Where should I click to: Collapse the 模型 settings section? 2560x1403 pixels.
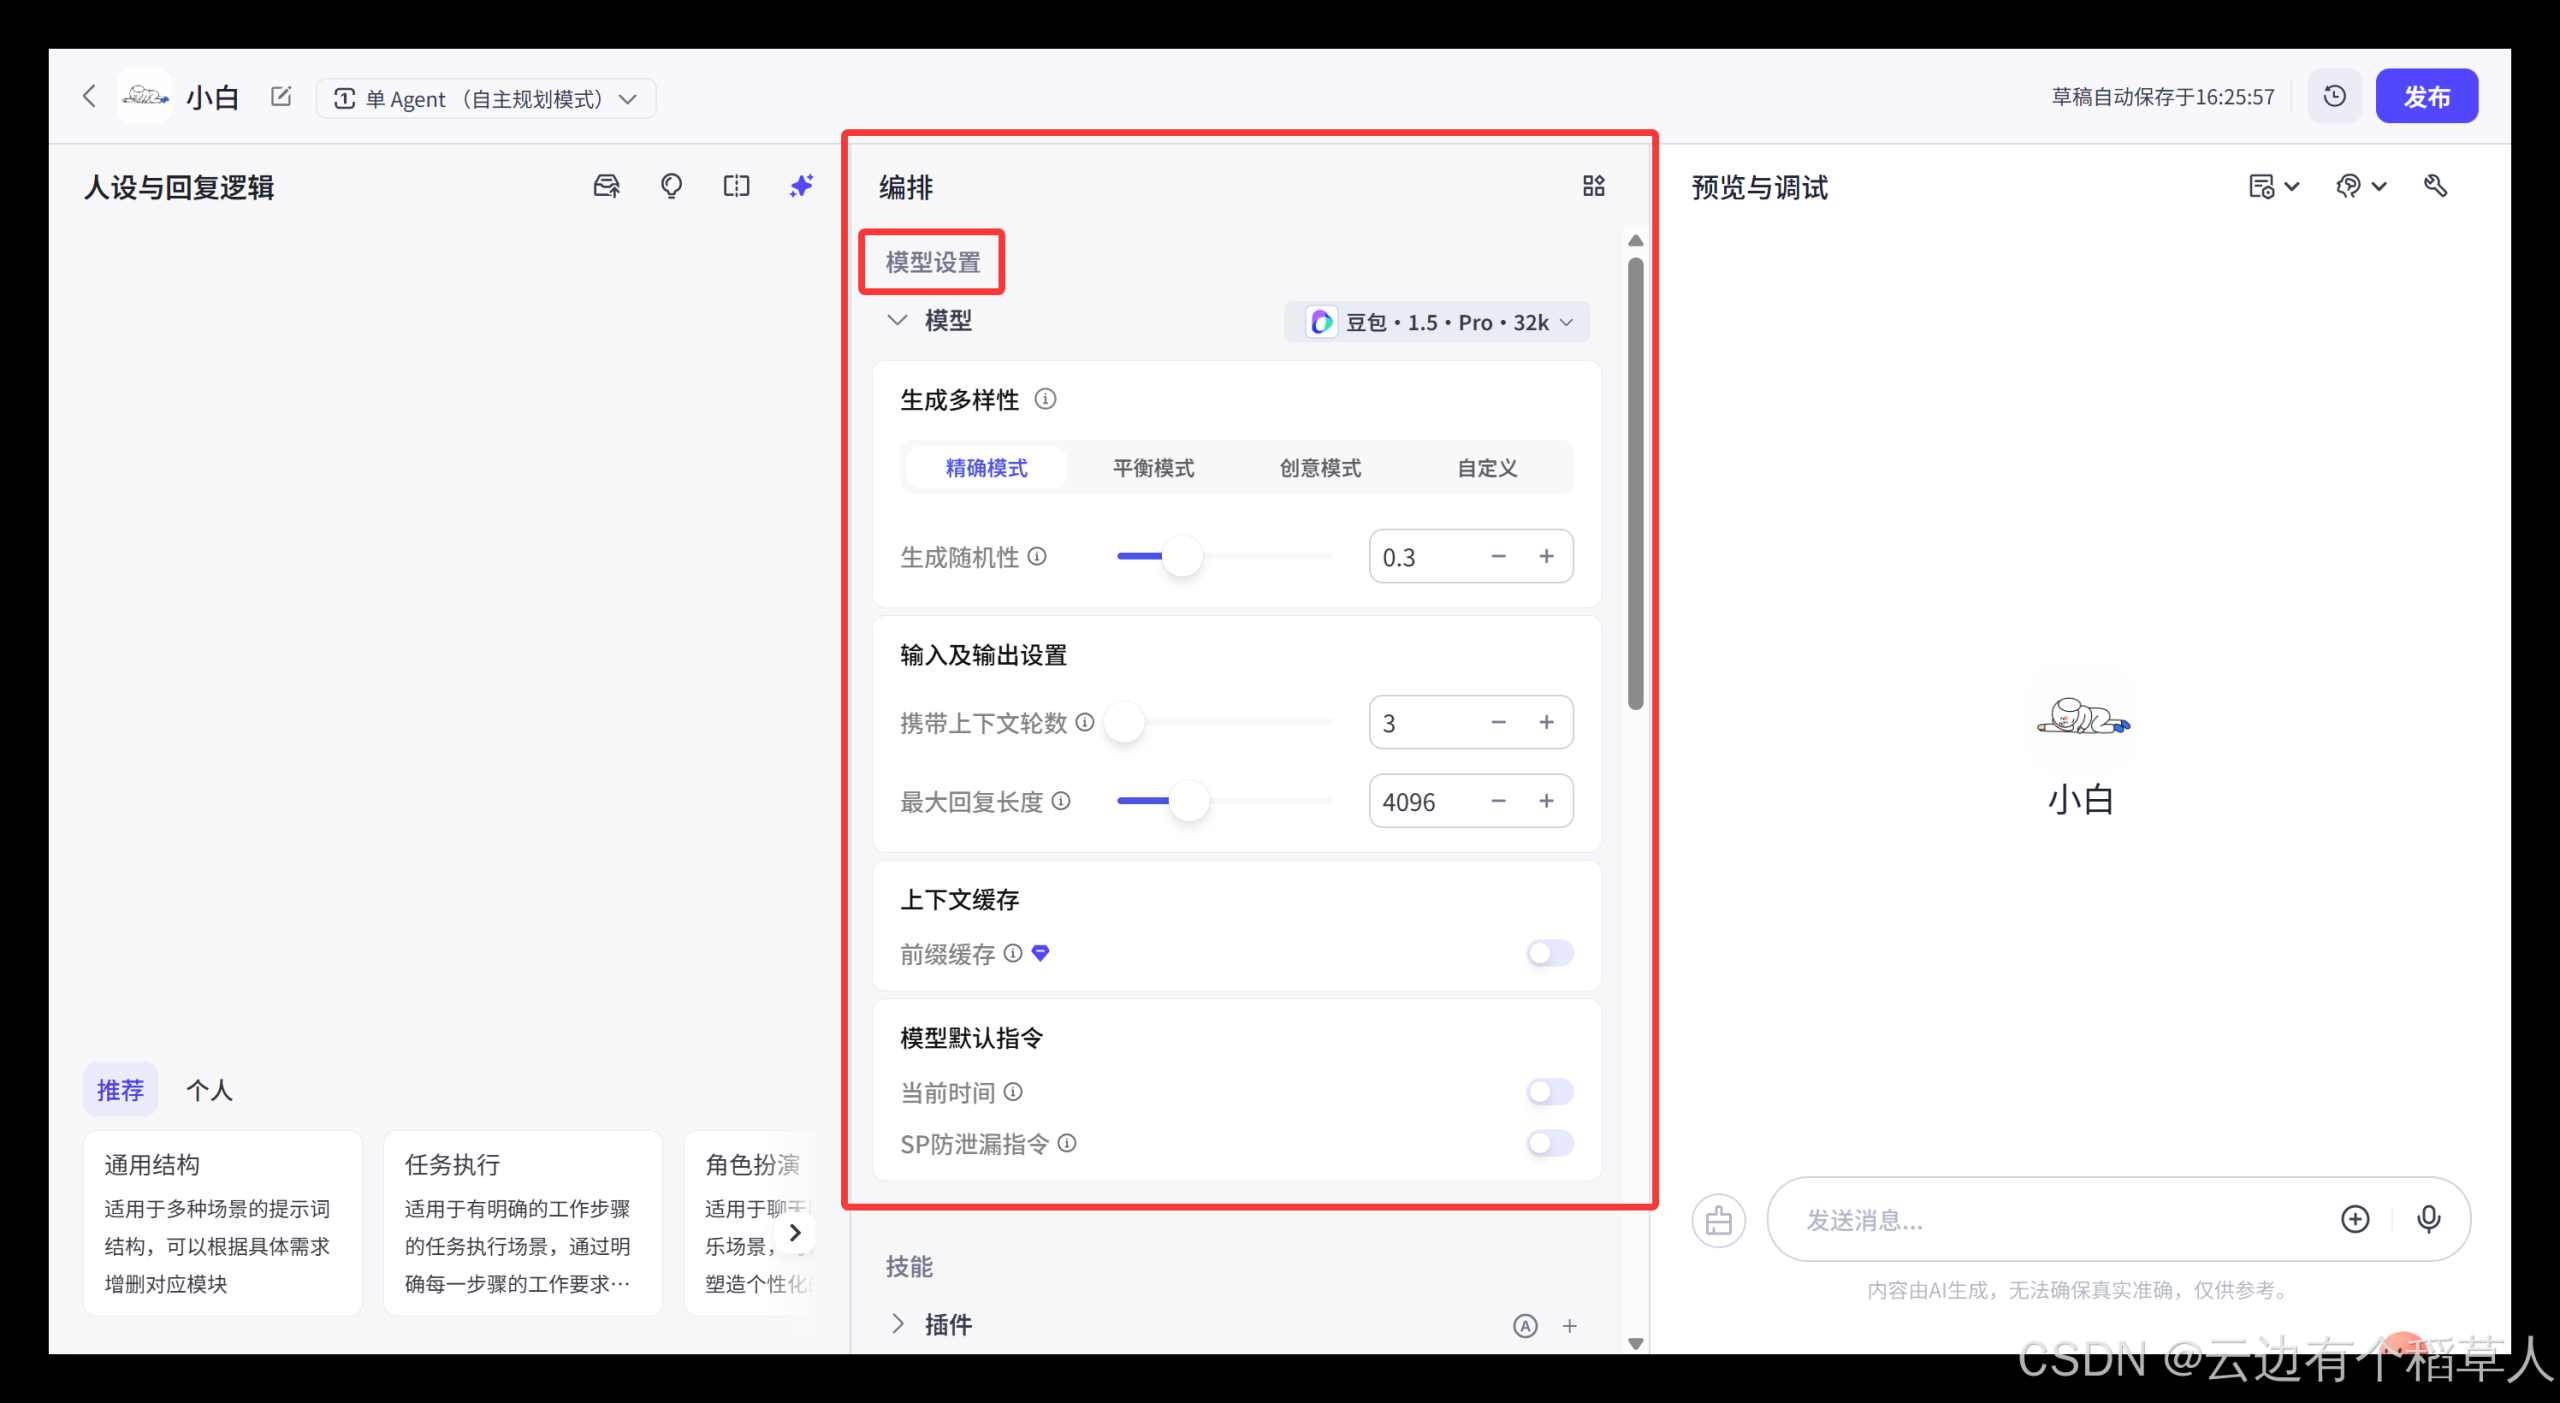click(x=897, y=320)
